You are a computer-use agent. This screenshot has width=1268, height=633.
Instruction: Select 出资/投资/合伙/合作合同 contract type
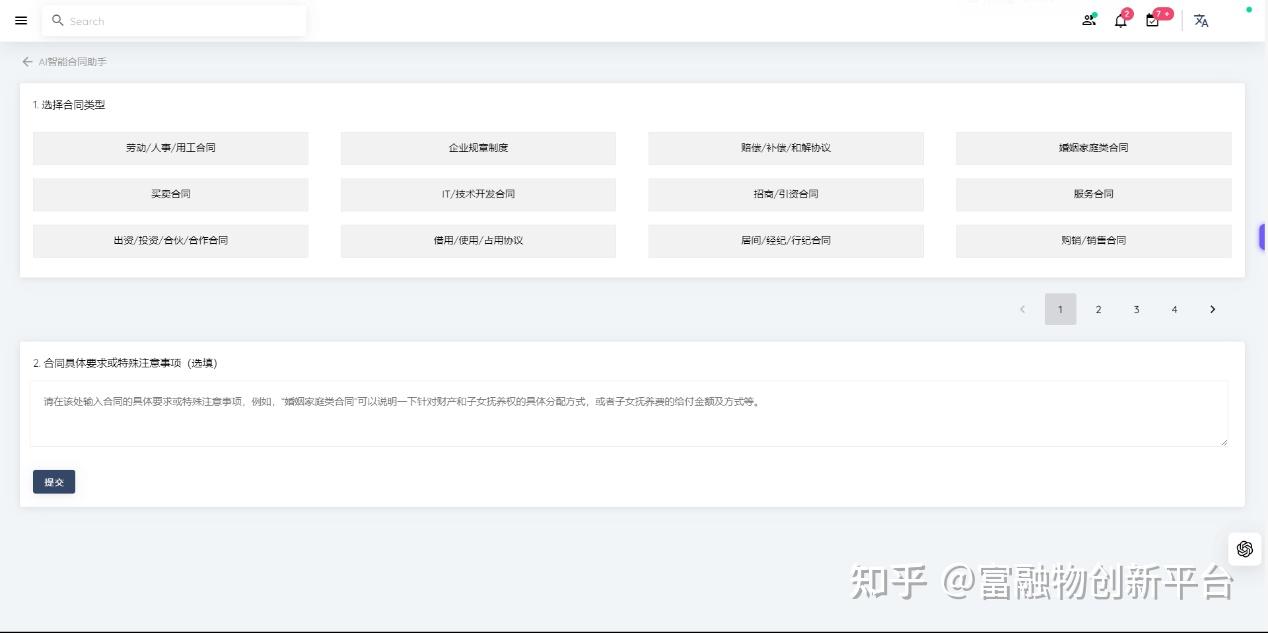[x=170, y=241]
